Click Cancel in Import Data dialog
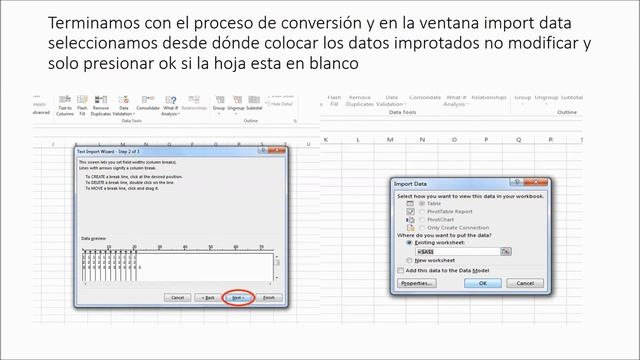This screenshot has width=640, height=360. [525, 283]
